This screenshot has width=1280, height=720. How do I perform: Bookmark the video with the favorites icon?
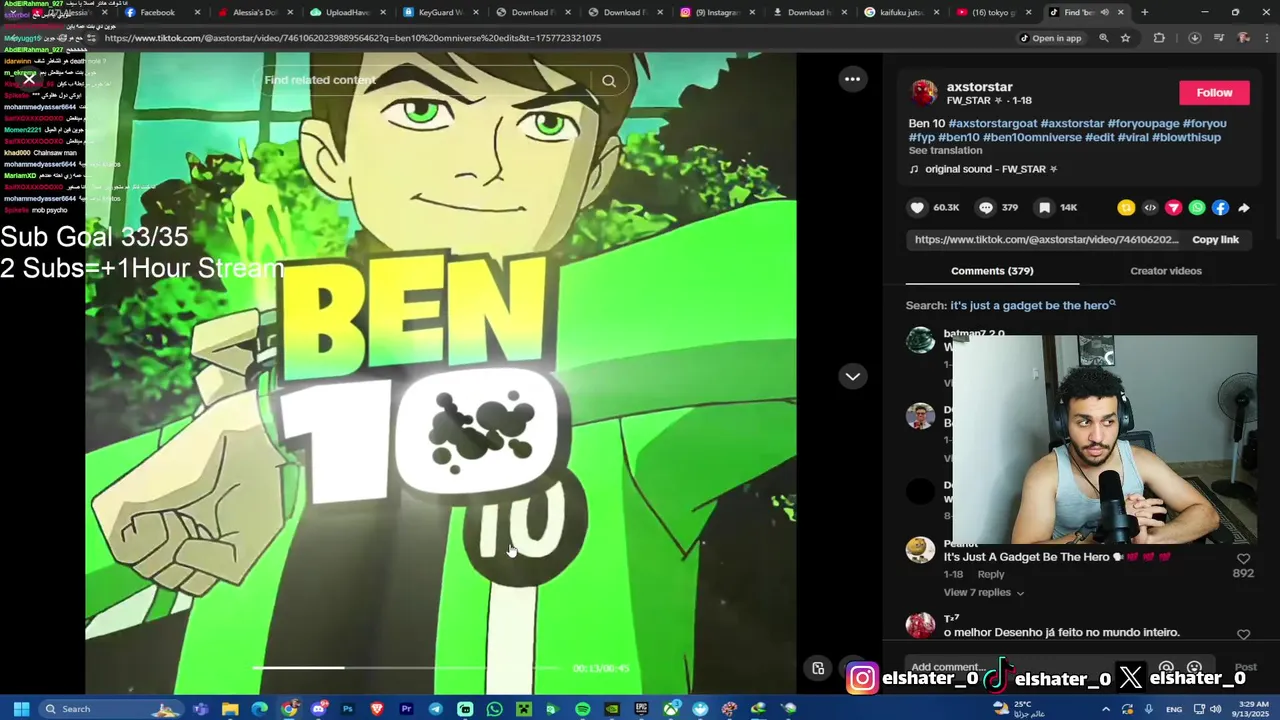1044,208
